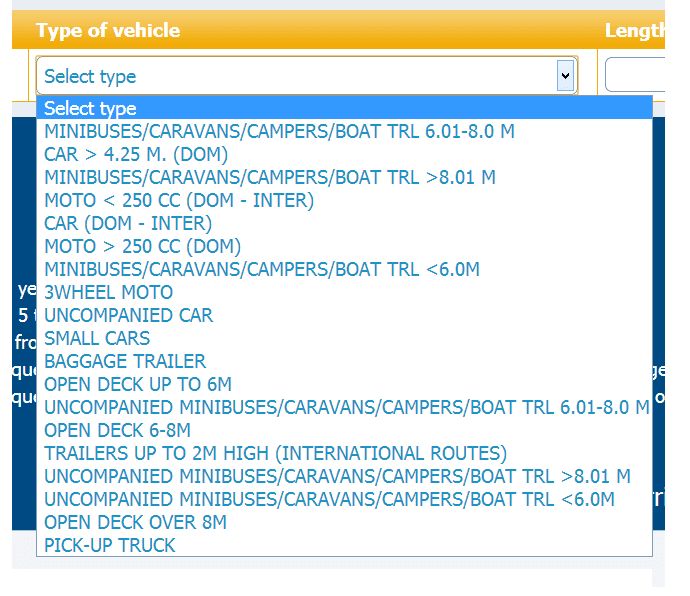The width and height of the screenshot is (690, 596).
Task: Select the '3WHEEL MOTO' option
Action: coord(109,292)
